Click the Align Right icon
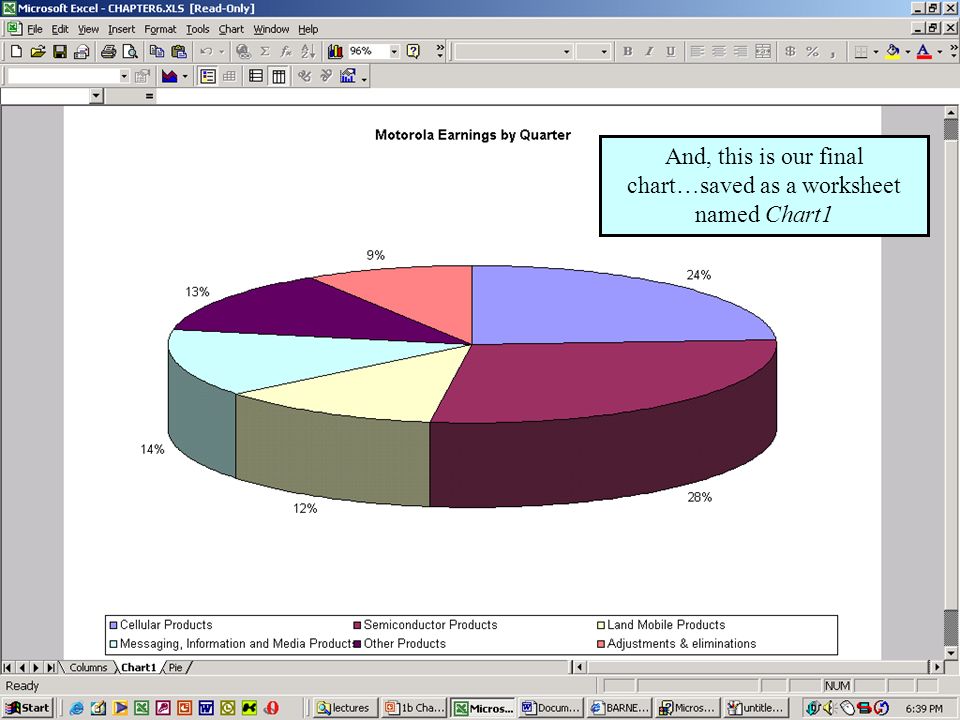The height and width of the screenshot is (720, 960). tap(741, 52)
